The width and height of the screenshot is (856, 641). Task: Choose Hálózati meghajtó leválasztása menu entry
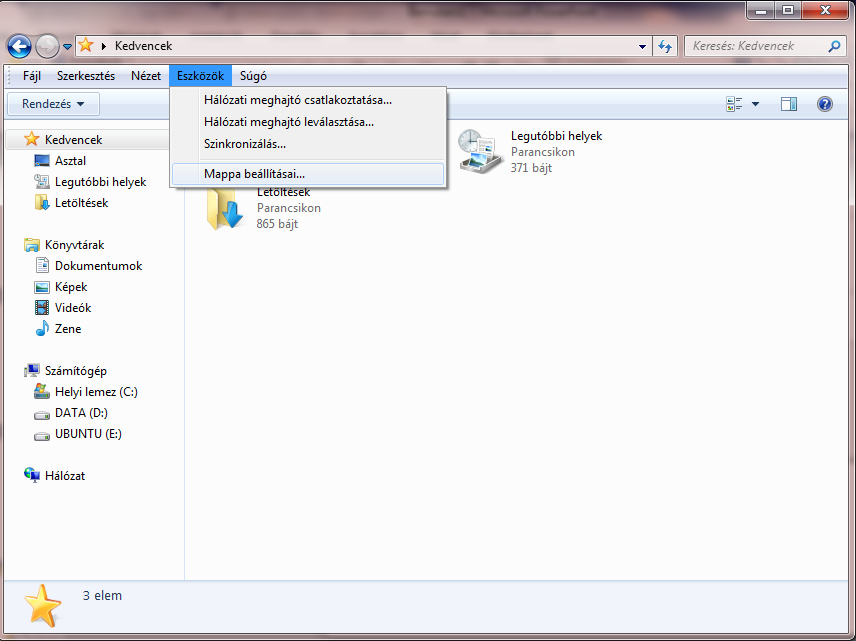click(308, 122)
